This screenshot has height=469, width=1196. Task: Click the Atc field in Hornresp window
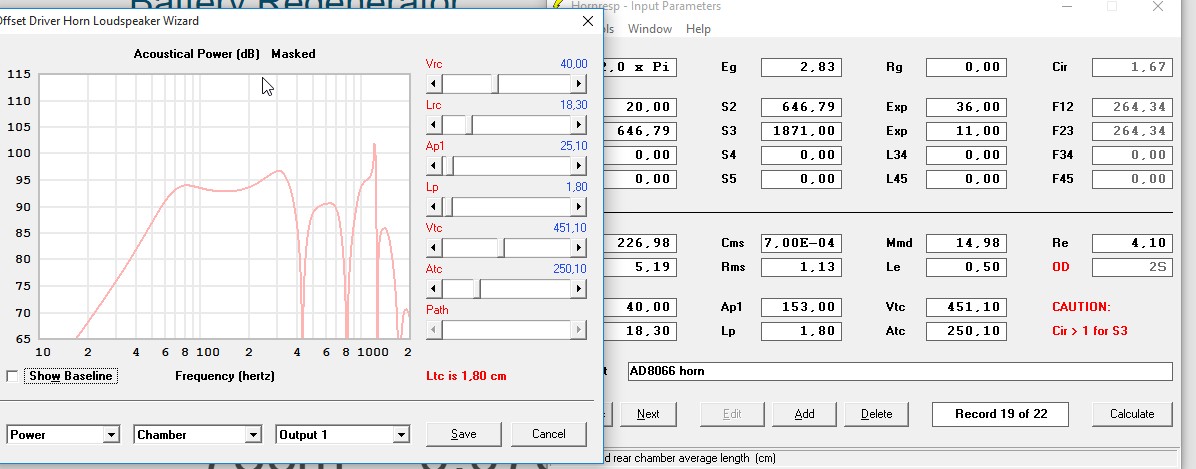pyautogui.click(x=966, y=331)
